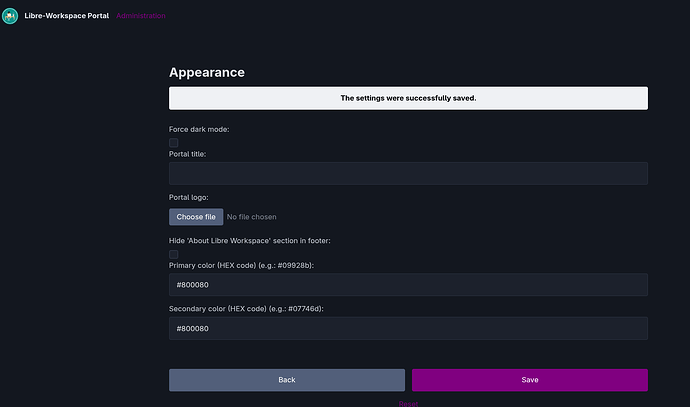The image size is (690, 407).
Task: Open the Administration menu link
Action: click(x=141, y=16)
